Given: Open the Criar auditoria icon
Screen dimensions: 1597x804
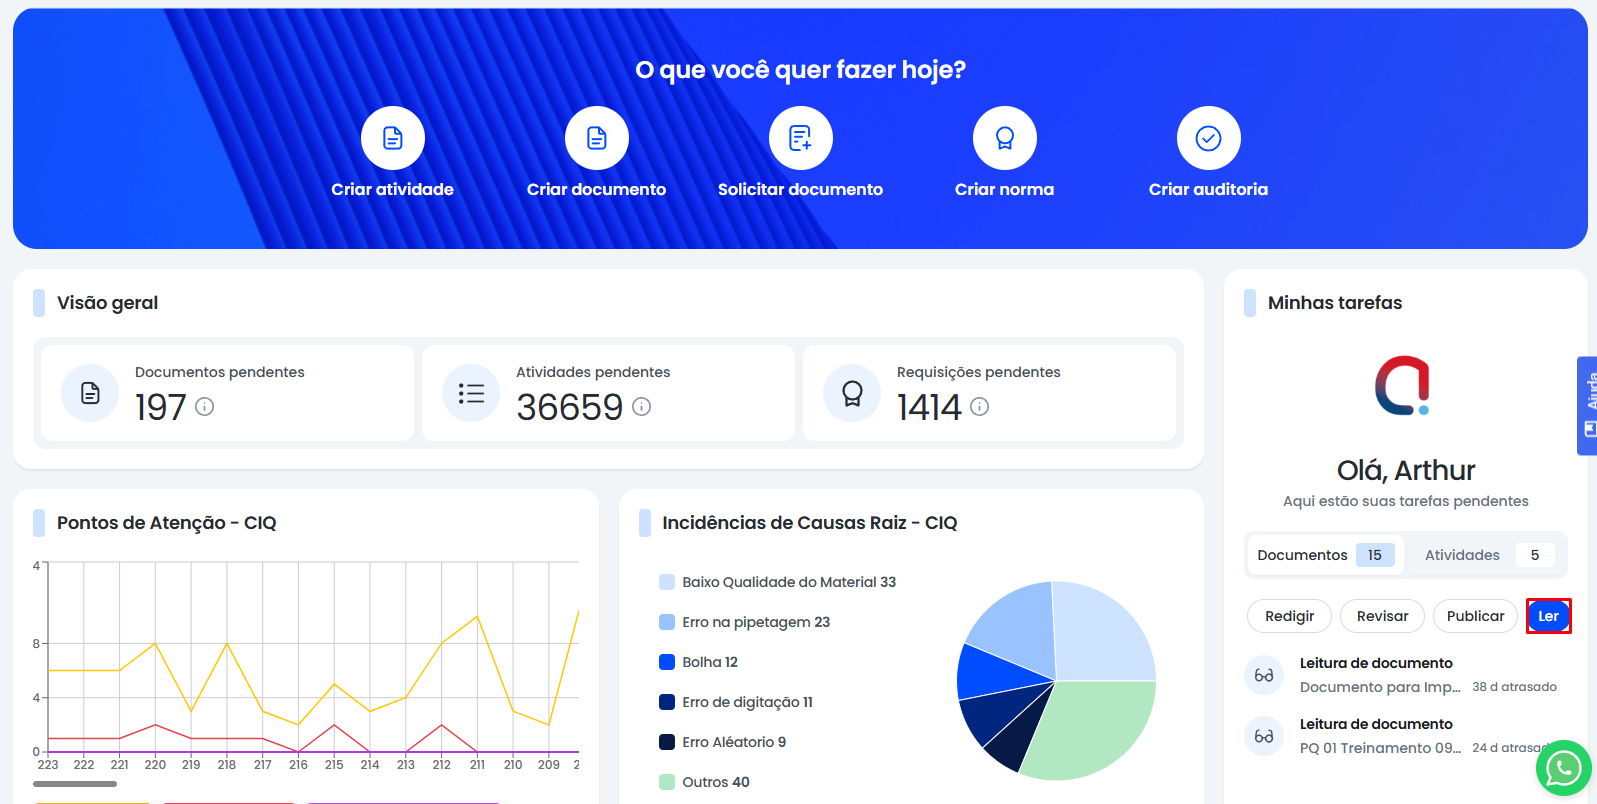Looking at the screenshot, I should click(x=1208, y=138).
